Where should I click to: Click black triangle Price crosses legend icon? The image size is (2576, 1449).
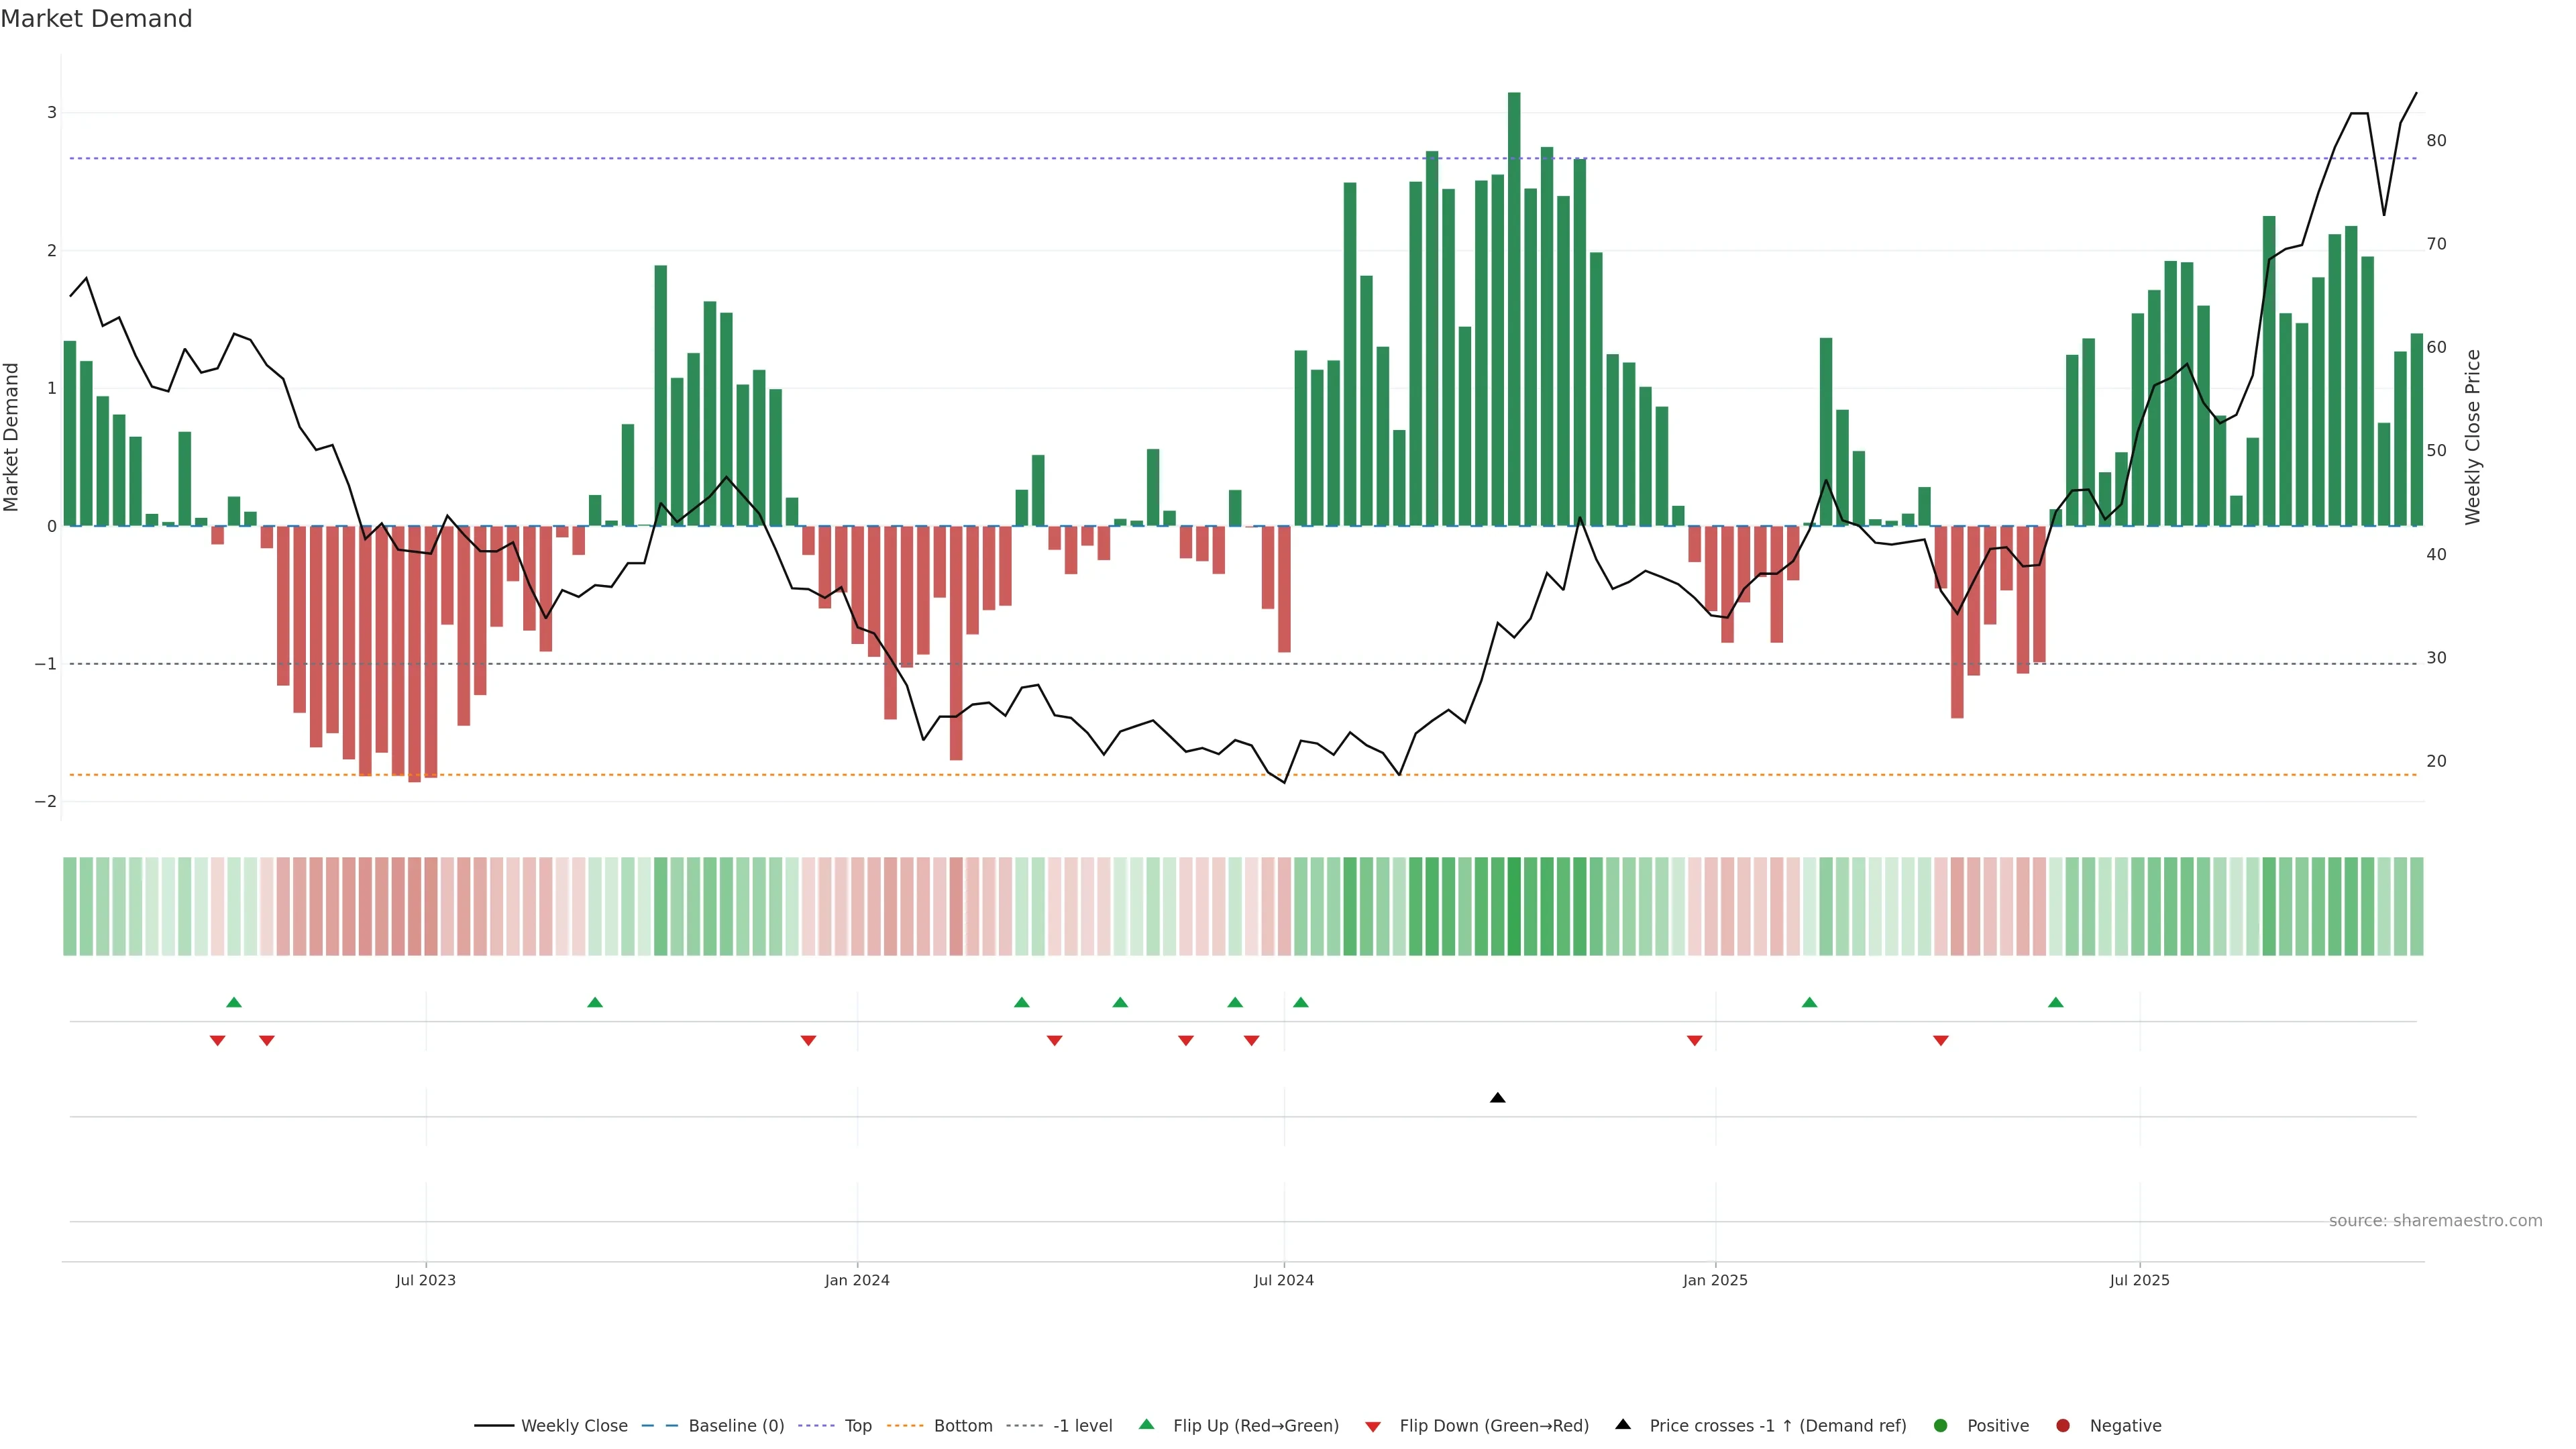click(1623, 1425)
